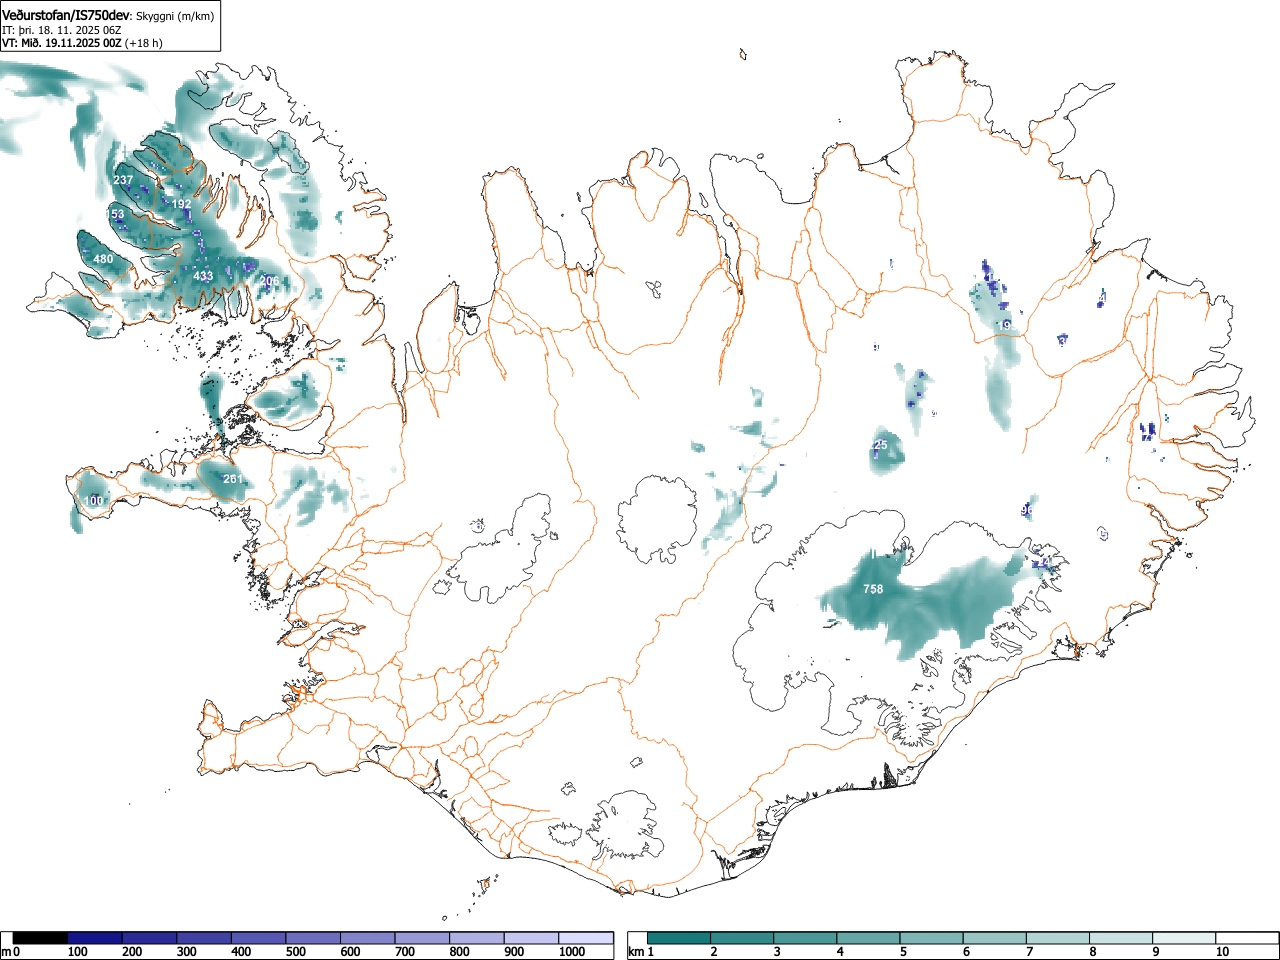
Task: Select the '10' tick label on km scale
Action: [1222, 952]
